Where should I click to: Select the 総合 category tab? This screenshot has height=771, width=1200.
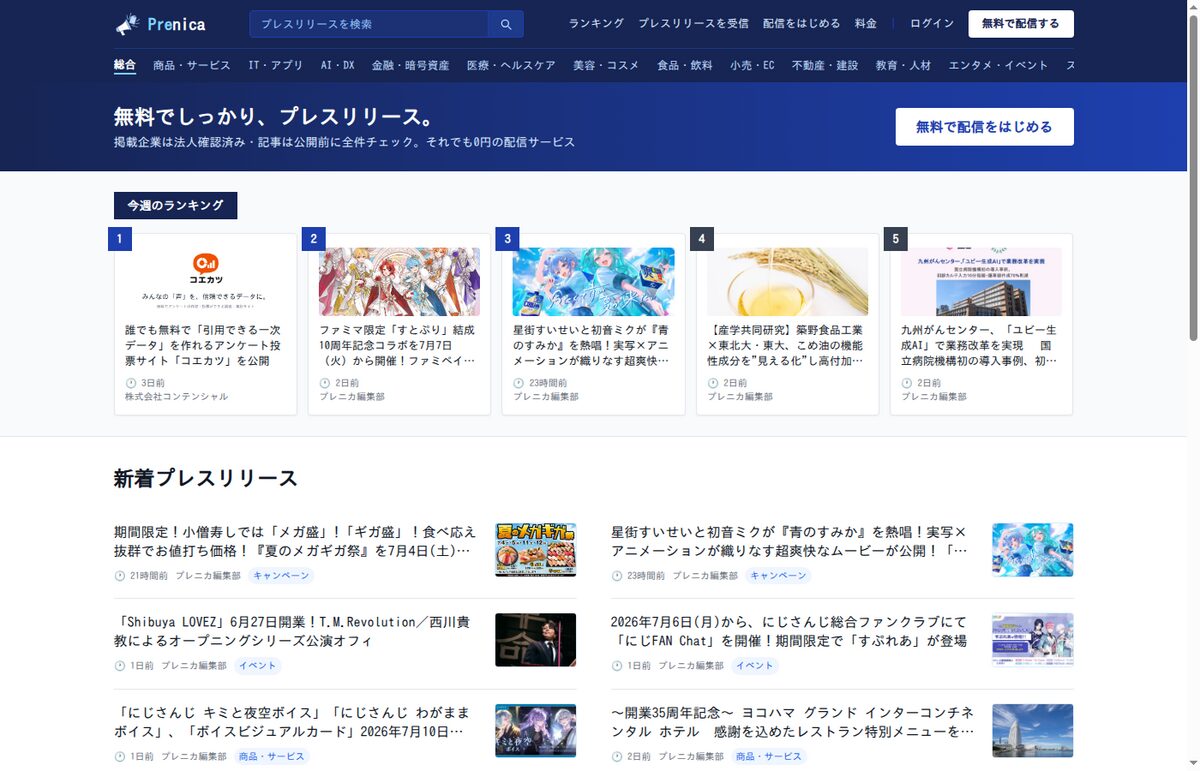click(x=125, y=65)
